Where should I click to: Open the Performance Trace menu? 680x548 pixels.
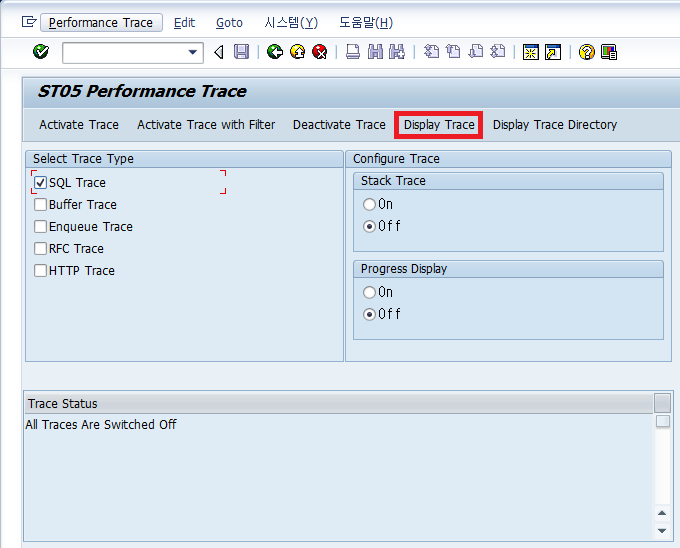click(101, 23)
